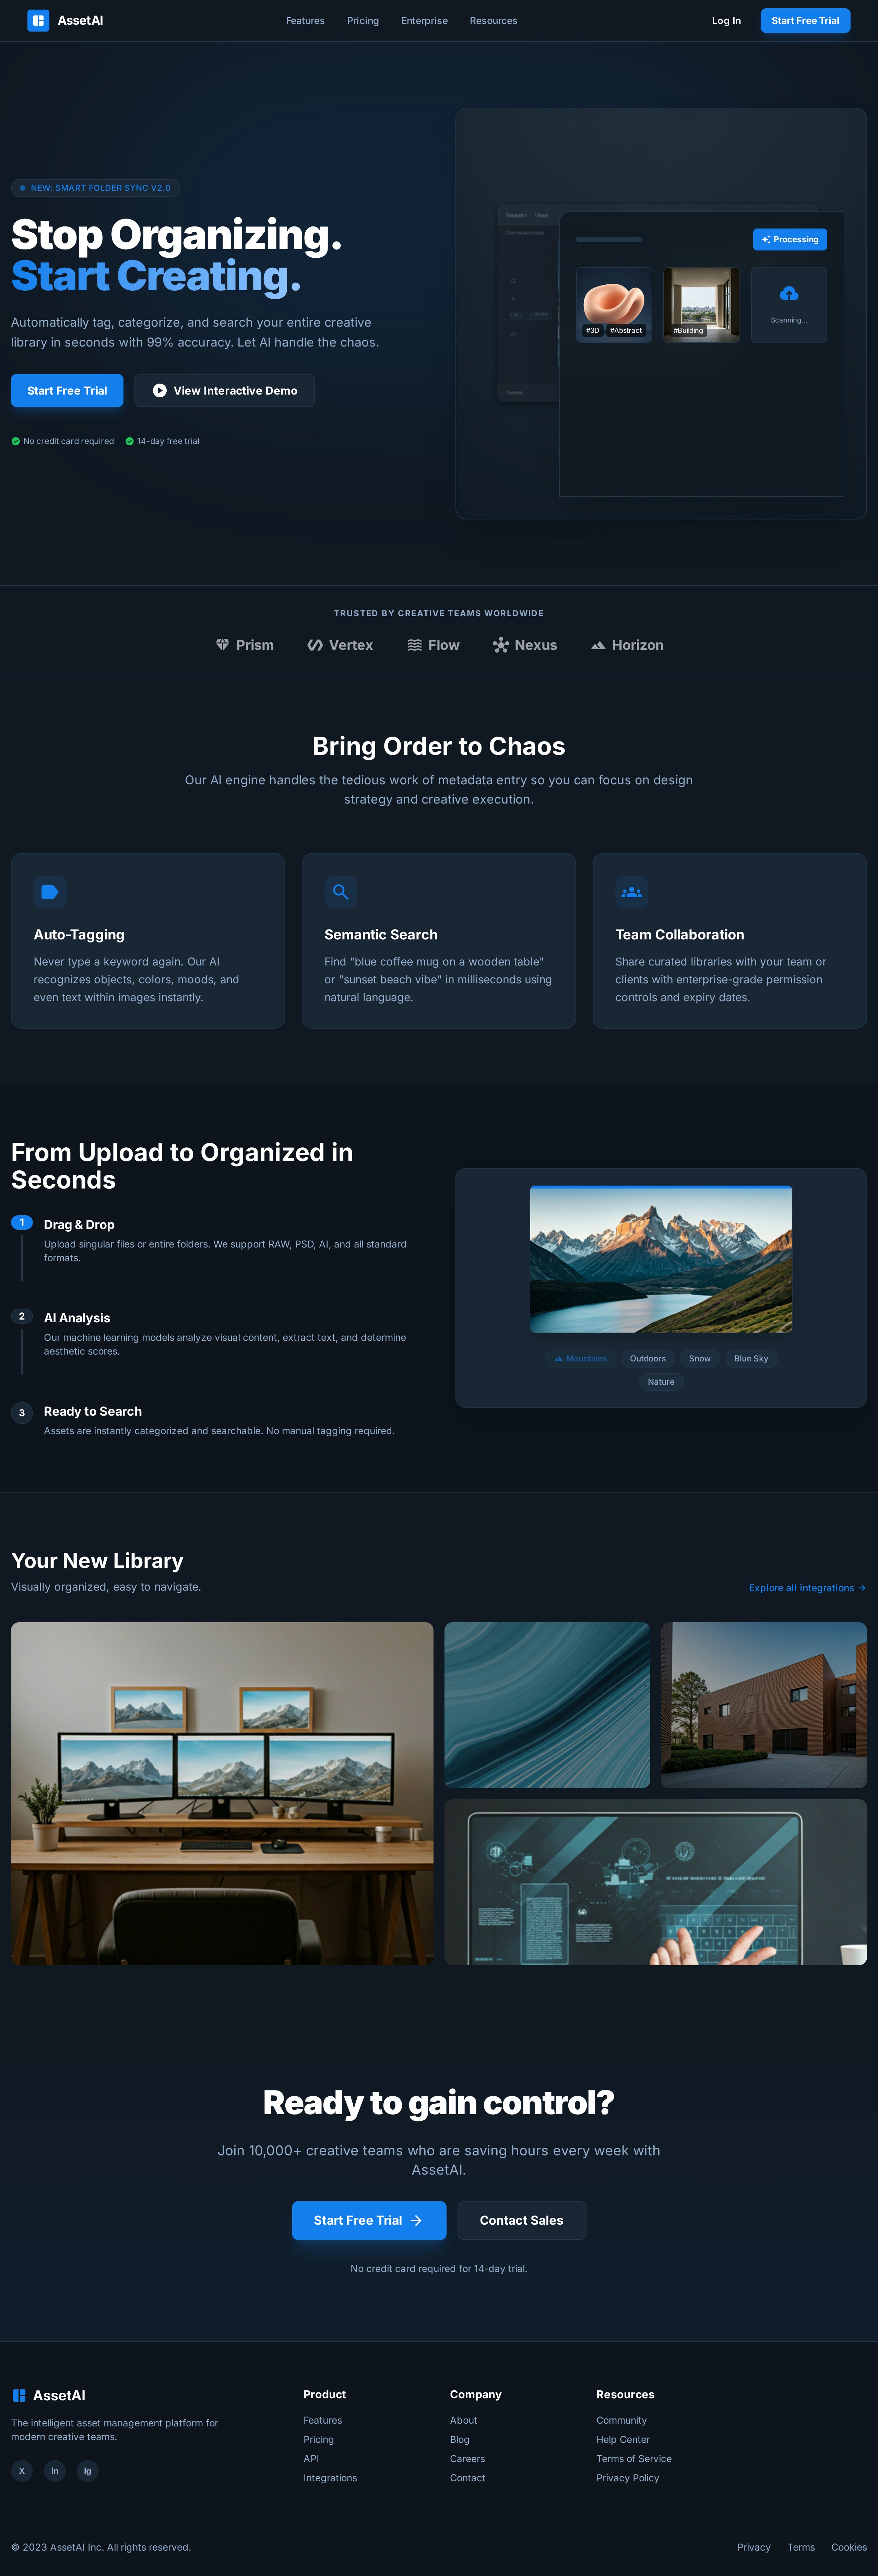Go to Pricing in top navigation
Screen dimensions: 878x2576
pos(363,21)
